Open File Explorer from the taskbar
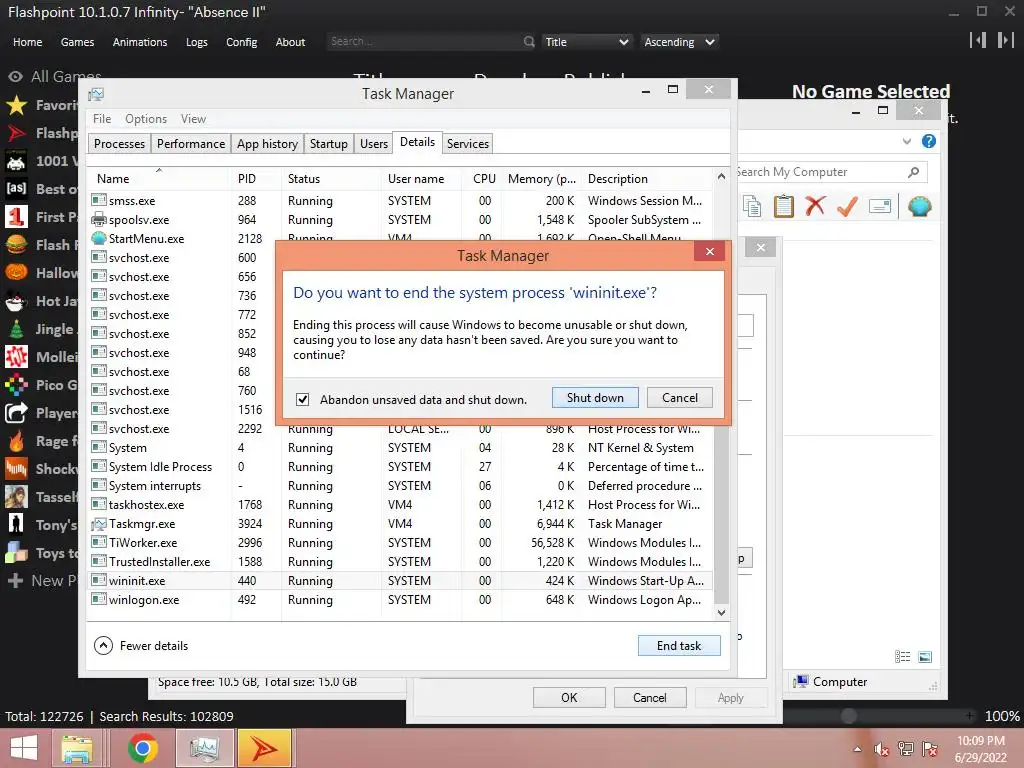Screen dimensions: 1024x768 77,748
